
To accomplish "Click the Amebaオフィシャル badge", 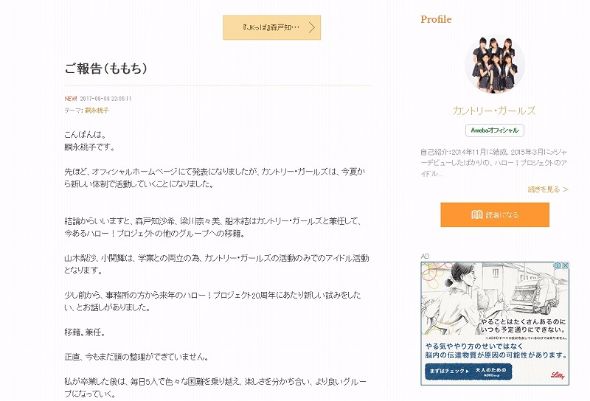I will pyautogui.click(x=494, y=131).
